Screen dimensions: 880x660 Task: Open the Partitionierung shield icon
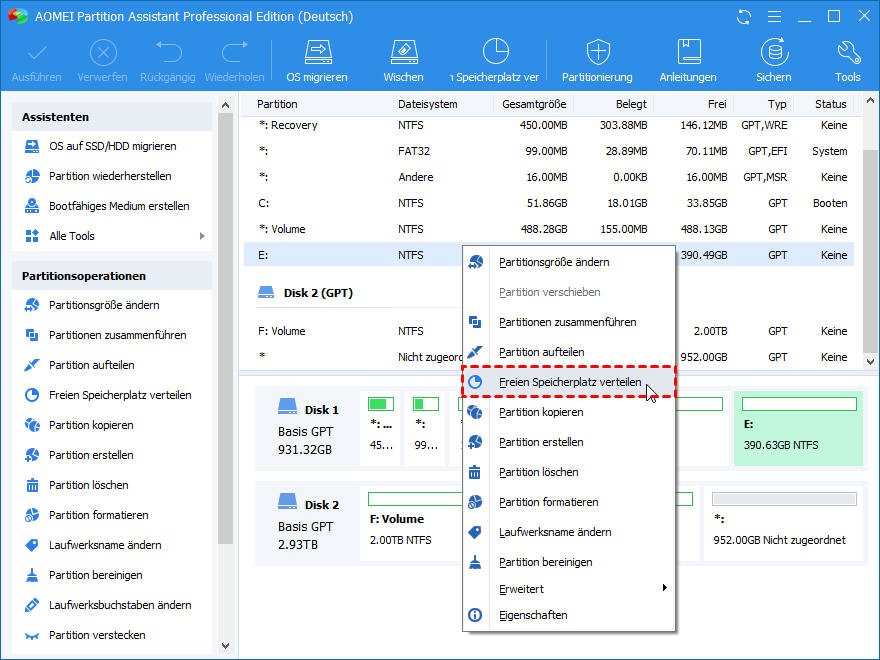[x=597, y=53]
